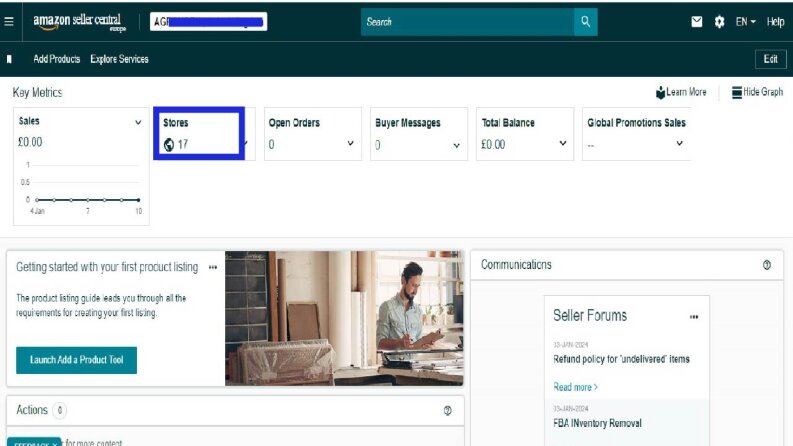Click the search magnifier button

(x=585, y=22)
